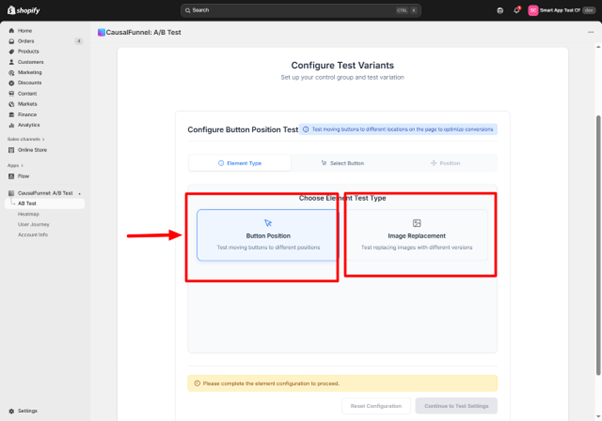The image size is (602, 421).
Task: Open the notifications bell
Action: [517, 10]
